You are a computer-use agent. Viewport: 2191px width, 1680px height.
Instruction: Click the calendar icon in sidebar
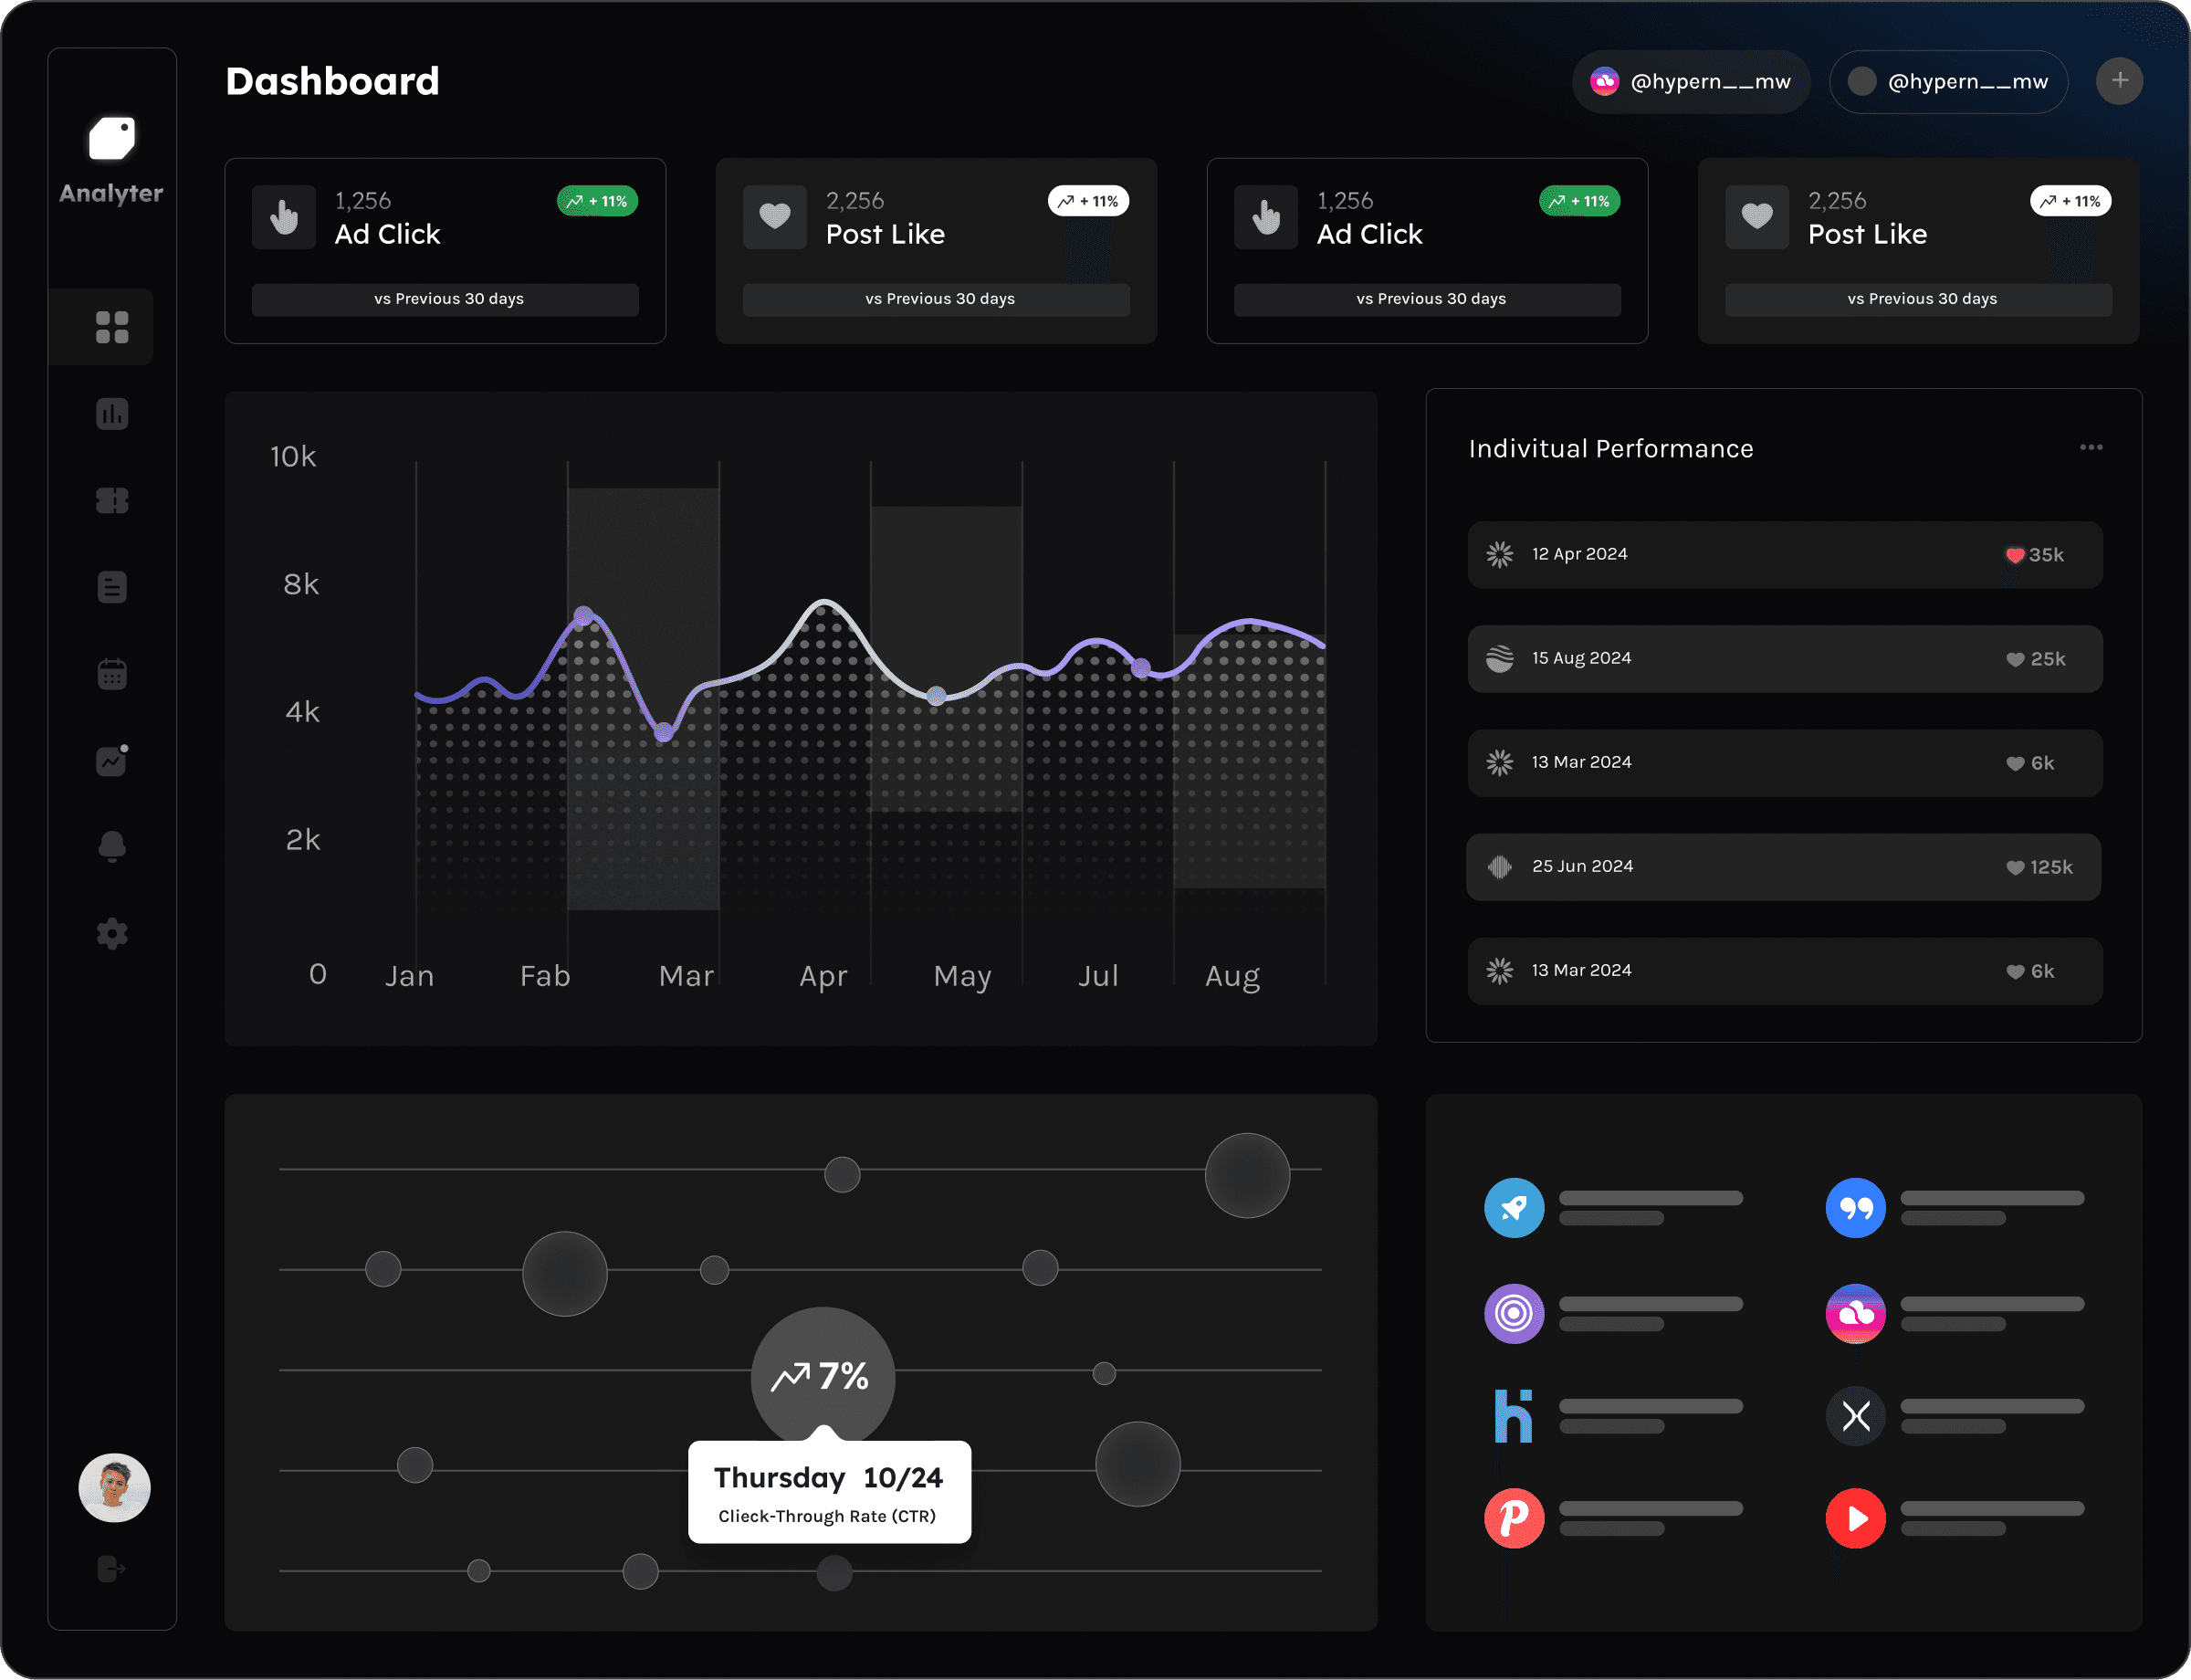pos(112,674)
